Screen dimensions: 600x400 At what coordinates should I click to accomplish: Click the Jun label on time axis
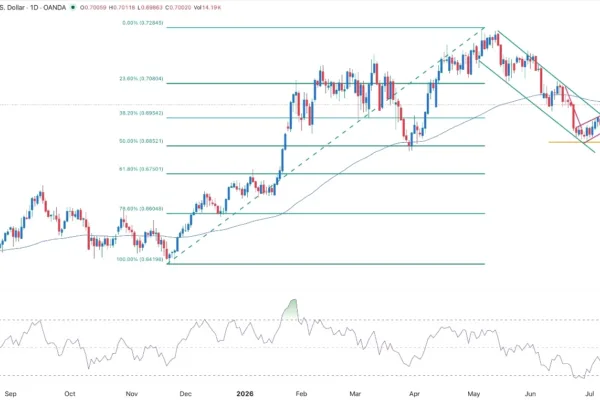click(530, 393)
